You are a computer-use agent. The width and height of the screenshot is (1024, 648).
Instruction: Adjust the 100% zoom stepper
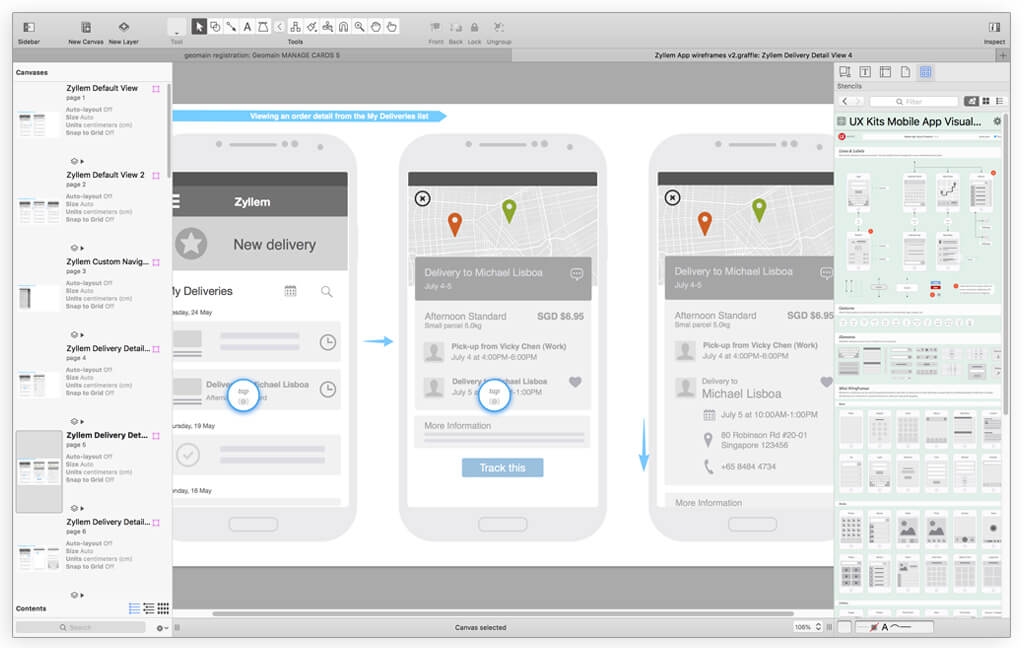coord(818,627)
